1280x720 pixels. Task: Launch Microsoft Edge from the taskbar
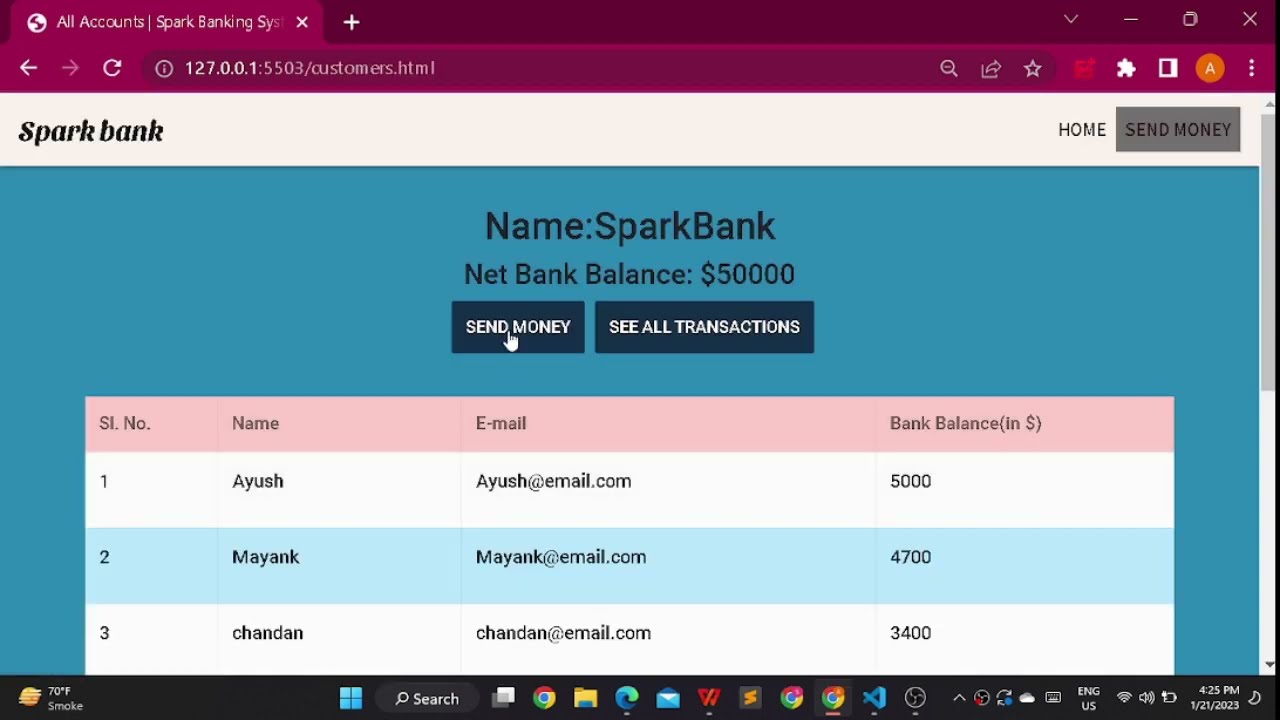coord(627,698)
